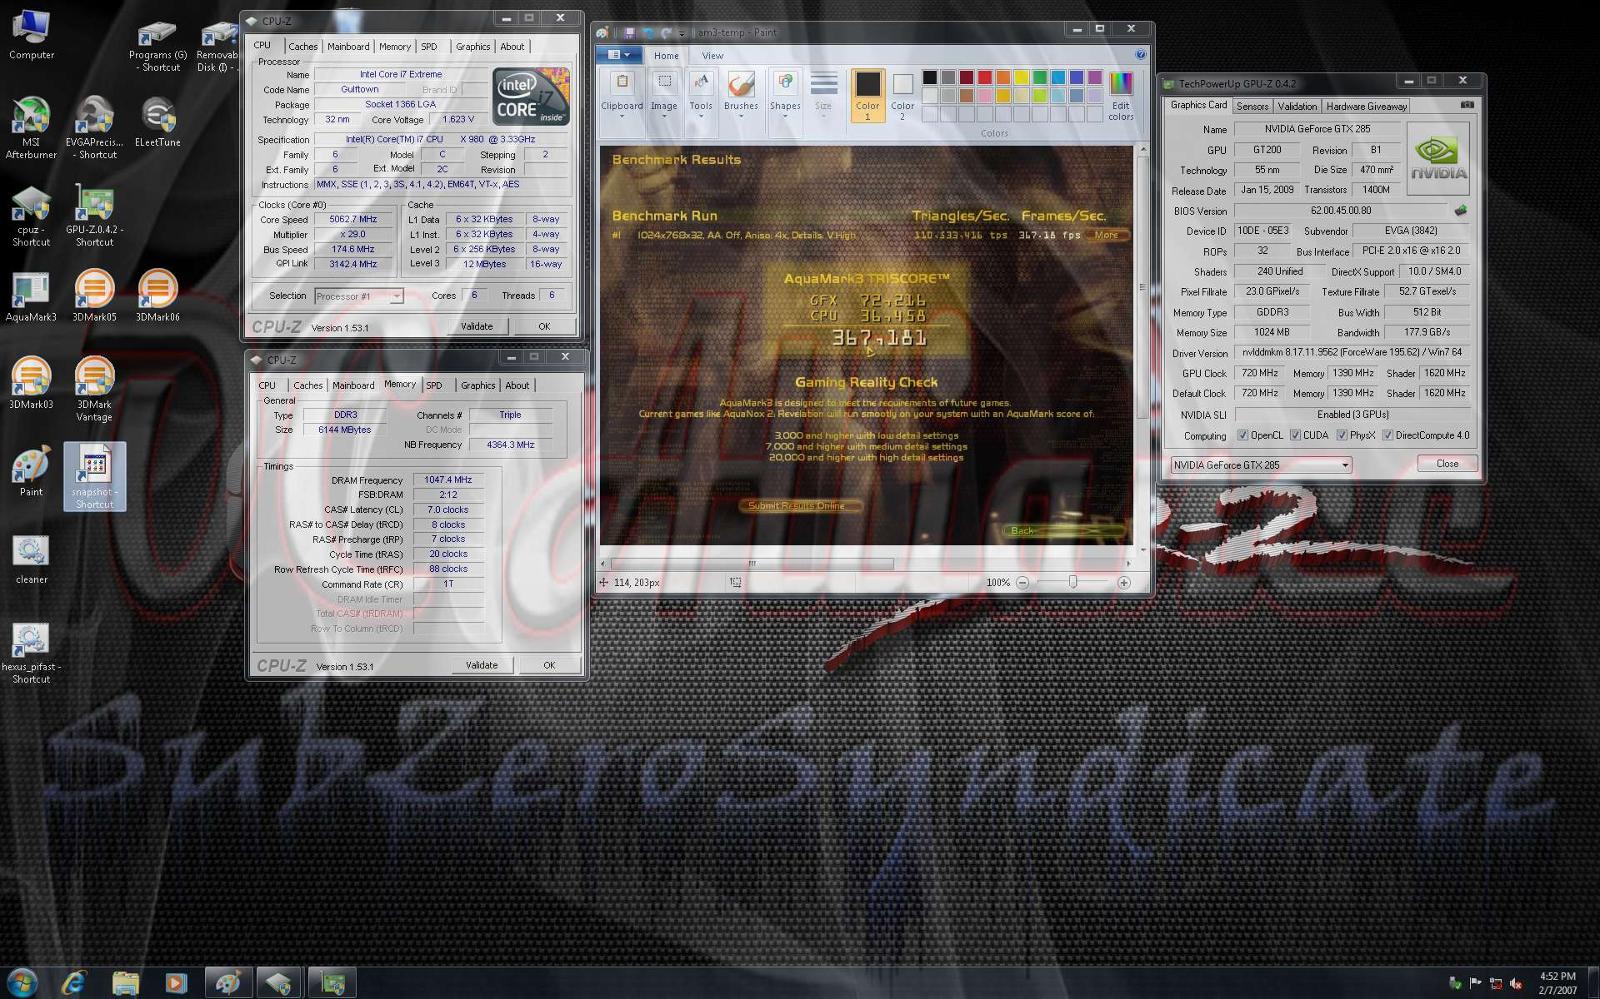
Task: Select the snapshot shortcut desktop icon
Action: (94, 477)
